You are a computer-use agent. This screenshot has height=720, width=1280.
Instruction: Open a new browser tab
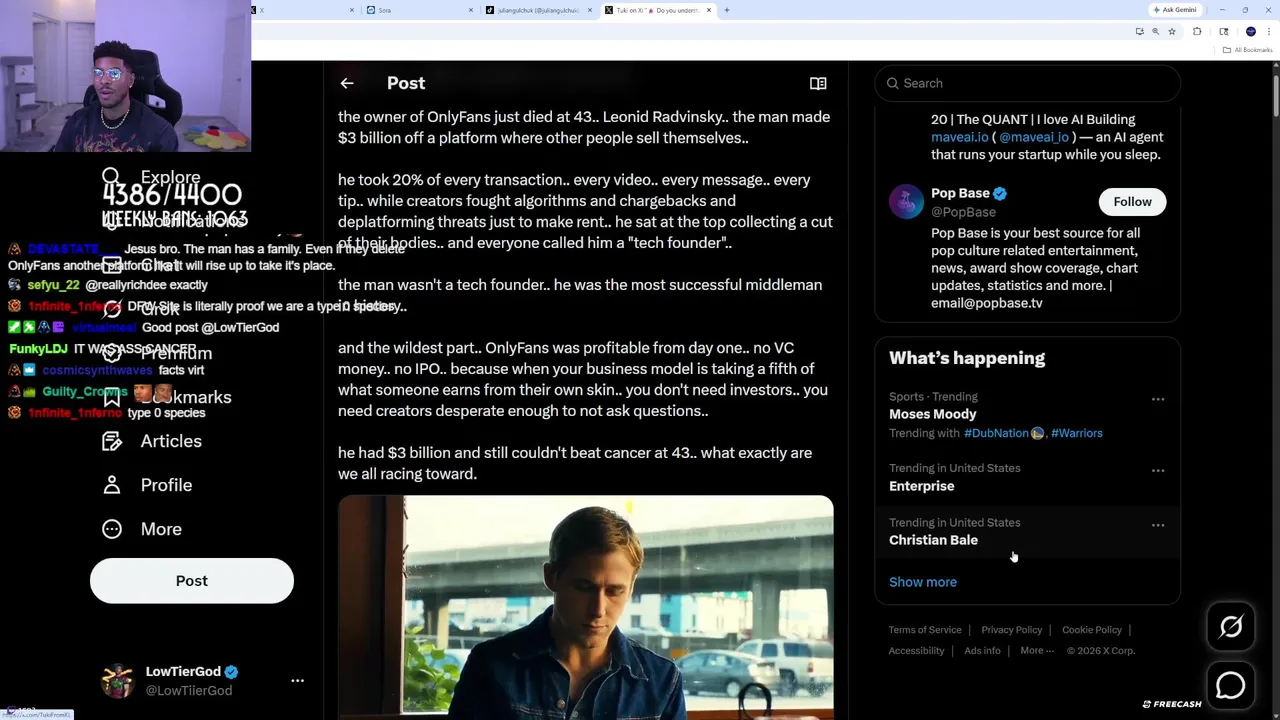(727, 10)
